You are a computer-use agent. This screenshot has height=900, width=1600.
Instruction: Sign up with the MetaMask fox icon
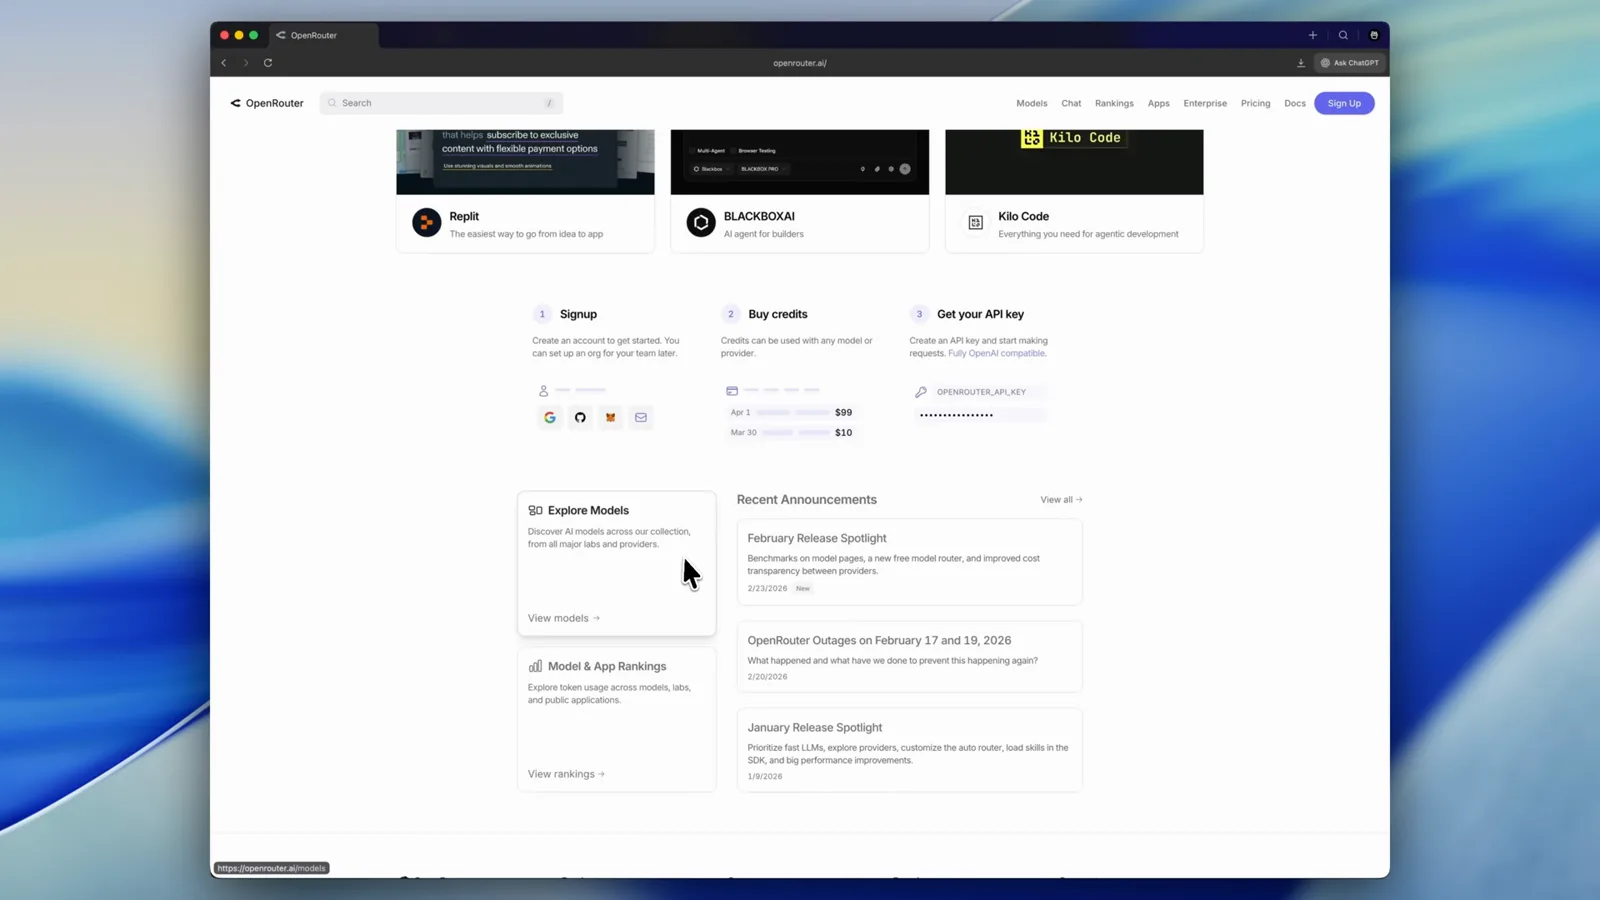[x=610, y=417]
